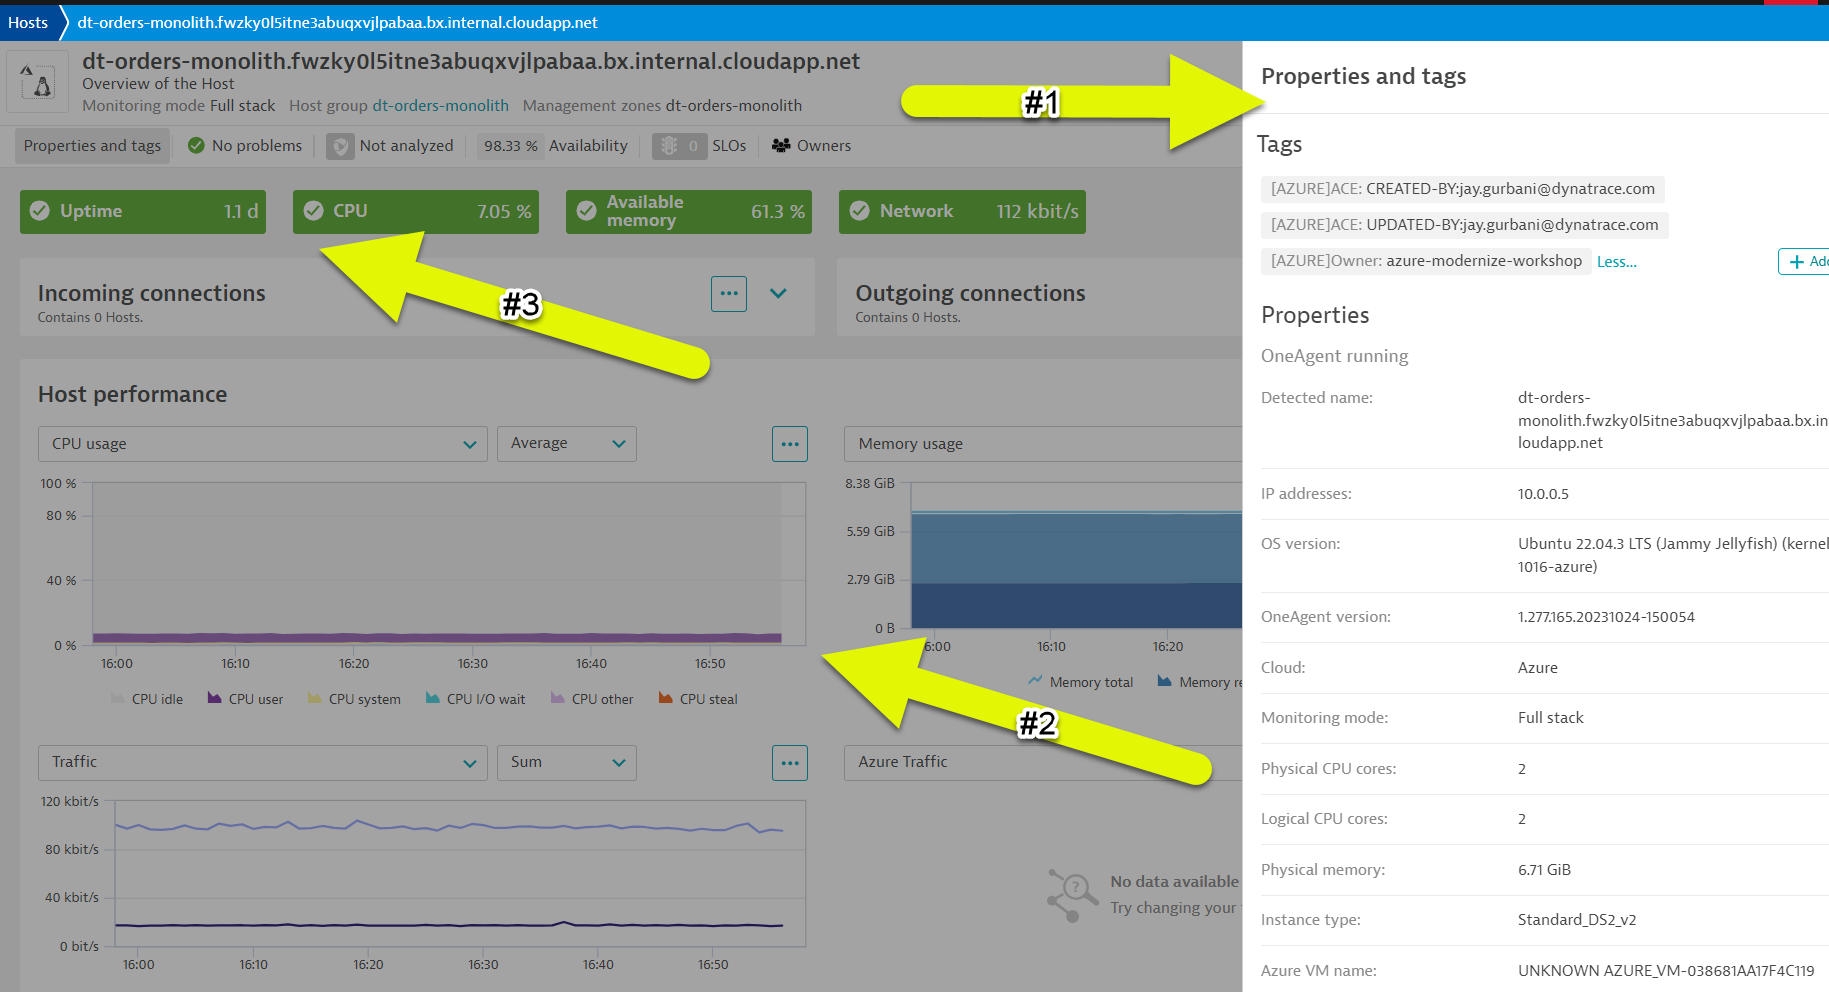Toggle CPU idle series in chart legend
This screenshot has width=1829, height=992.
click(x=147, y=699)
